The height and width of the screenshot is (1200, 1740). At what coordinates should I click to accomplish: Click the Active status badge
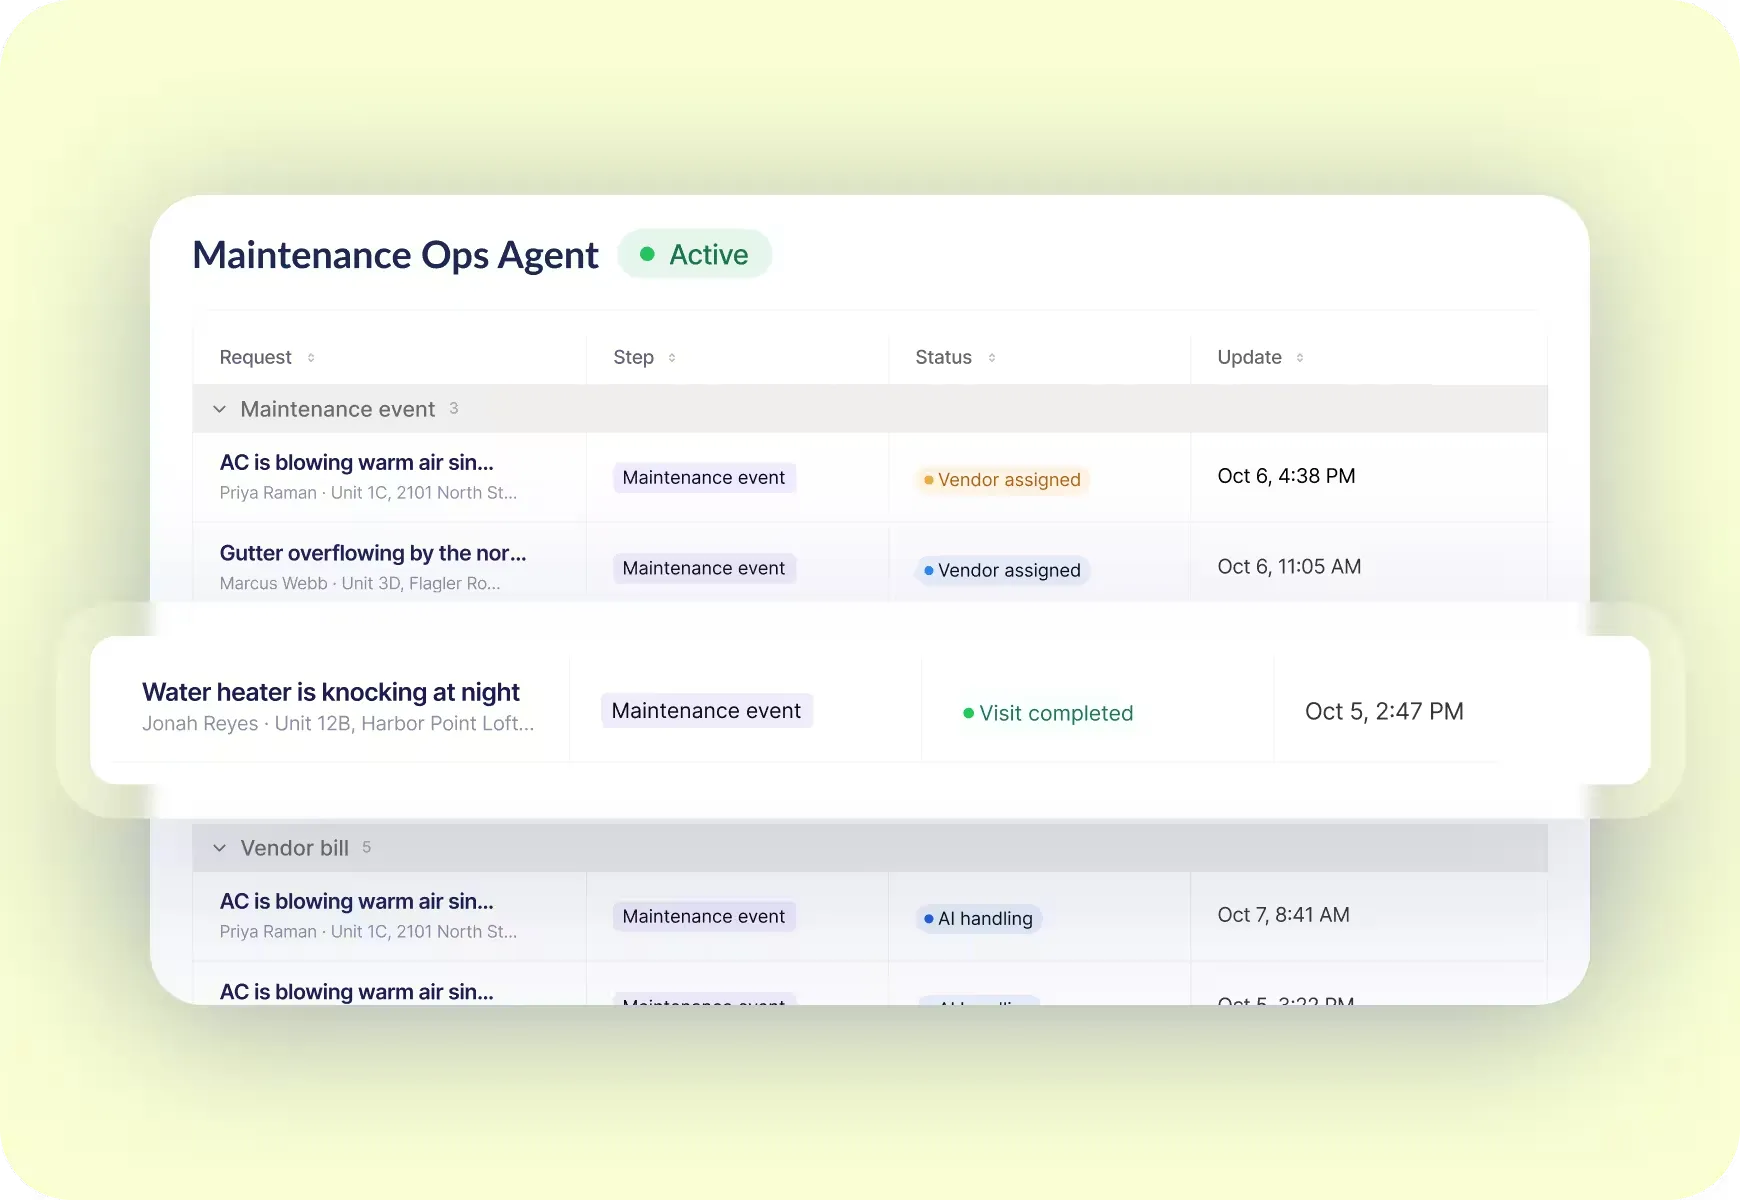[695, 254]
